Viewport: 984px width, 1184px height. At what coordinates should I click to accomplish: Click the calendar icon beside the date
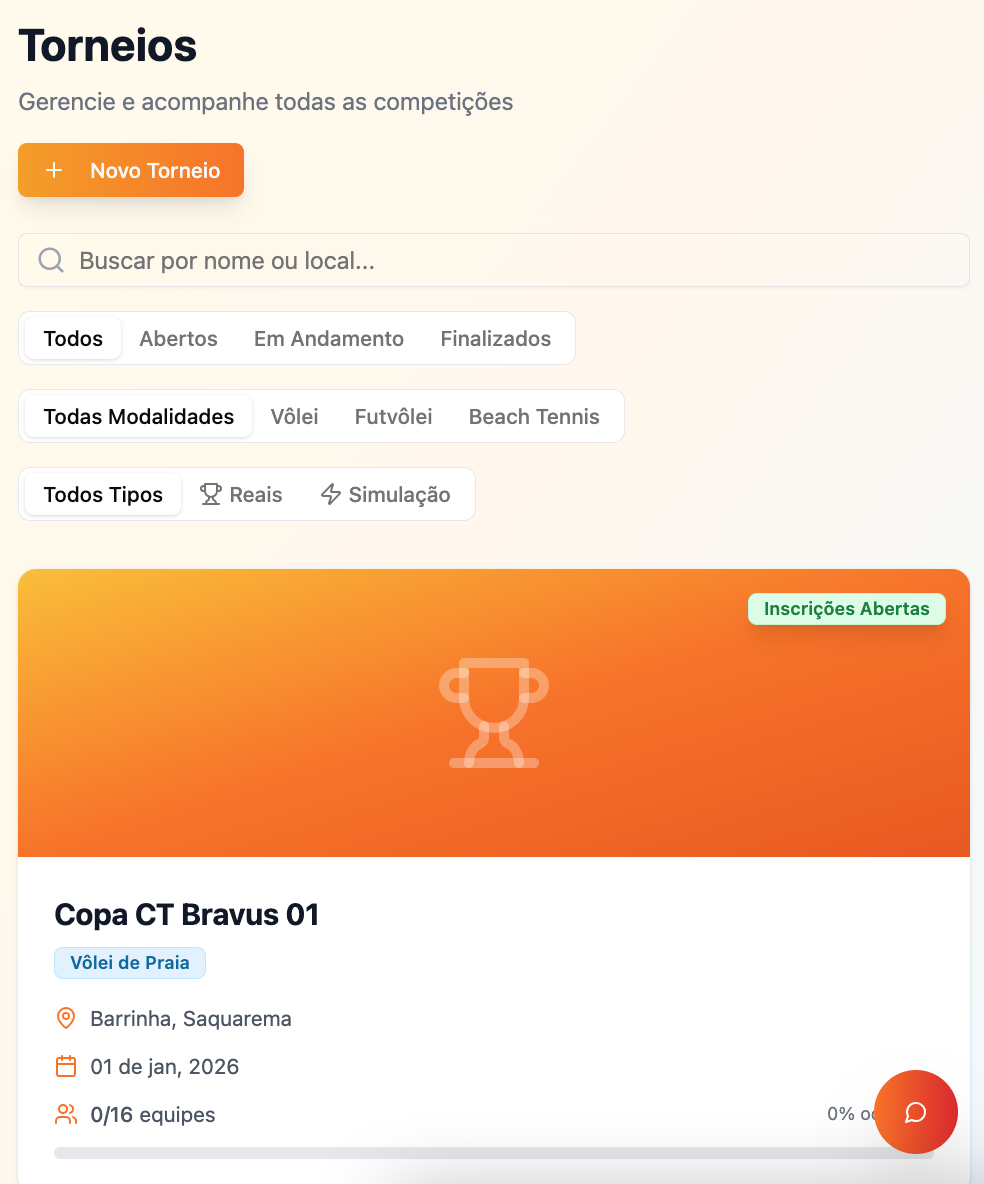(66, 1067)
